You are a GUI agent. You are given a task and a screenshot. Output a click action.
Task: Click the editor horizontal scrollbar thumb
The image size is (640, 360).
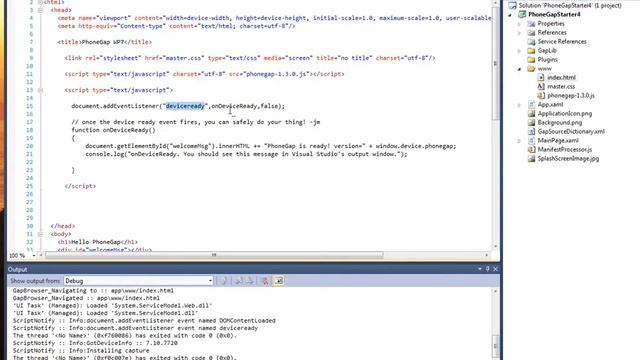214,255
